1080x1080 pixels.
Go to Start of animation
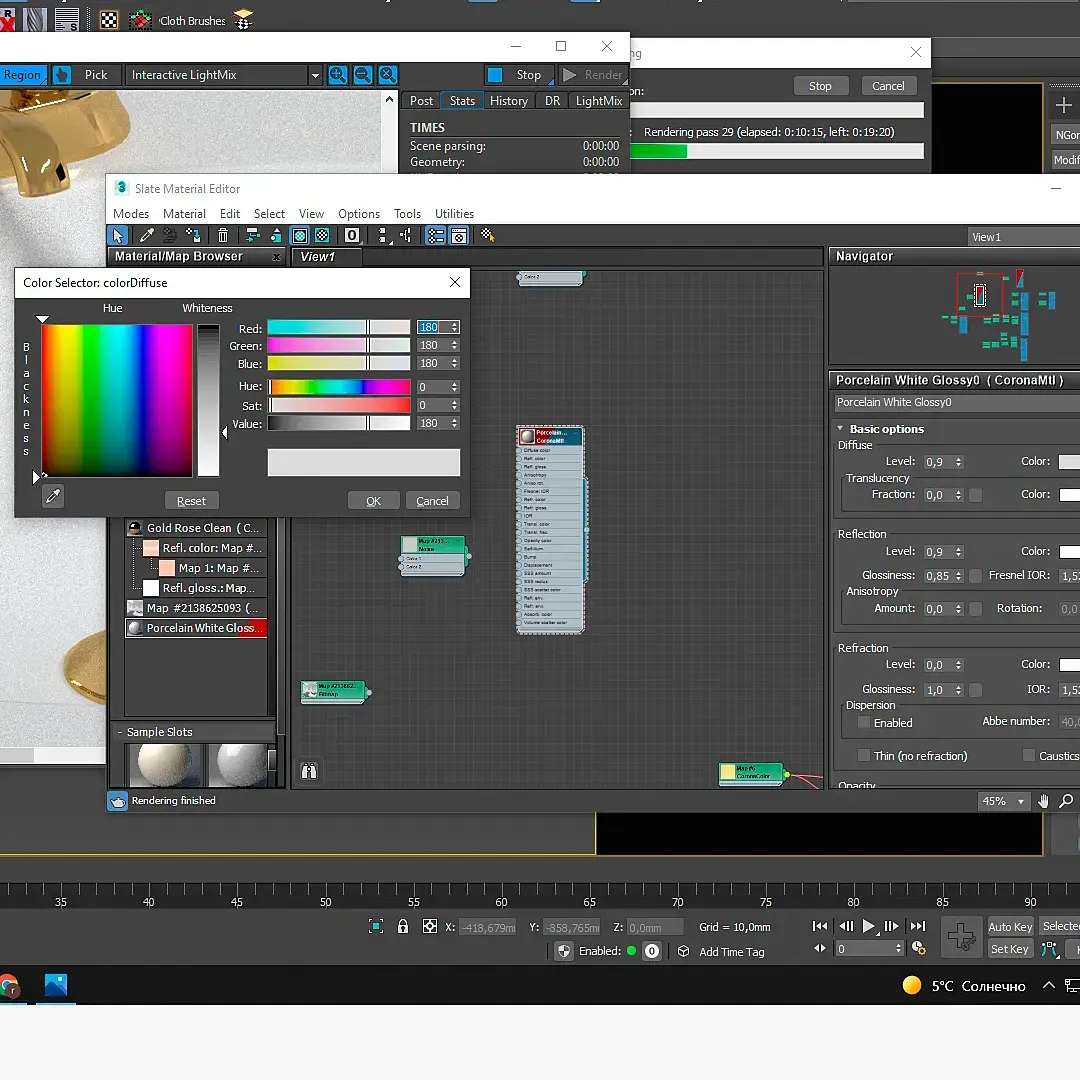tap(820, 926)
